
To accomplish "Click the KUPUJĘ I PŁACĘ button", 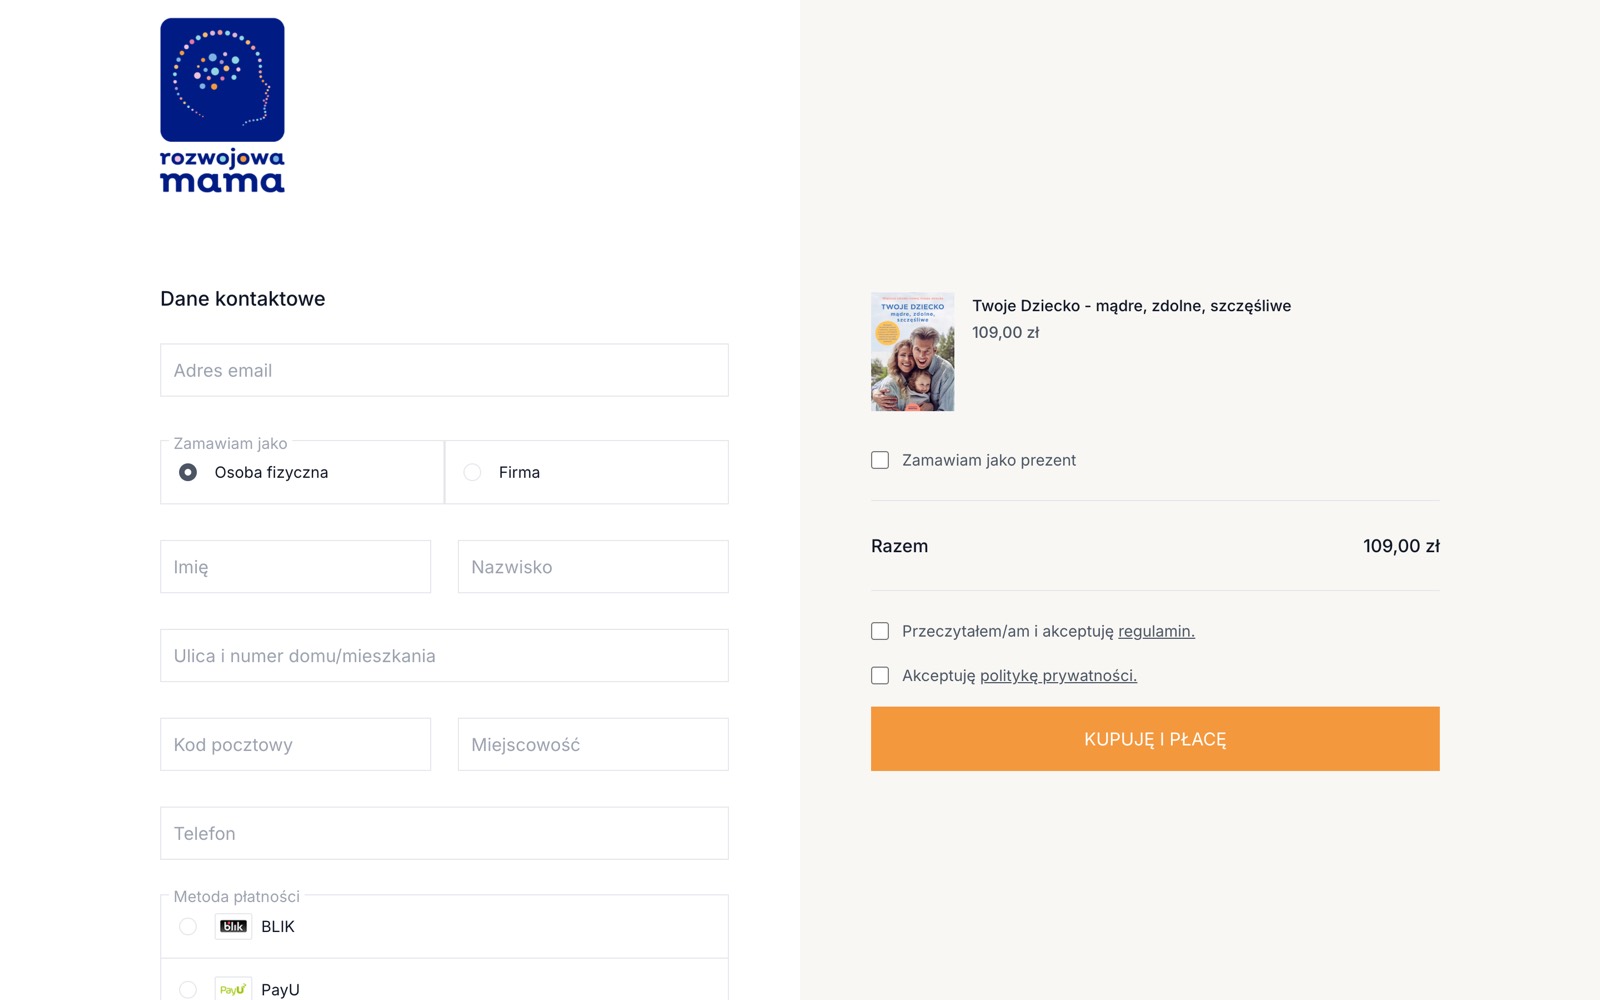I will pos(1155,739).
